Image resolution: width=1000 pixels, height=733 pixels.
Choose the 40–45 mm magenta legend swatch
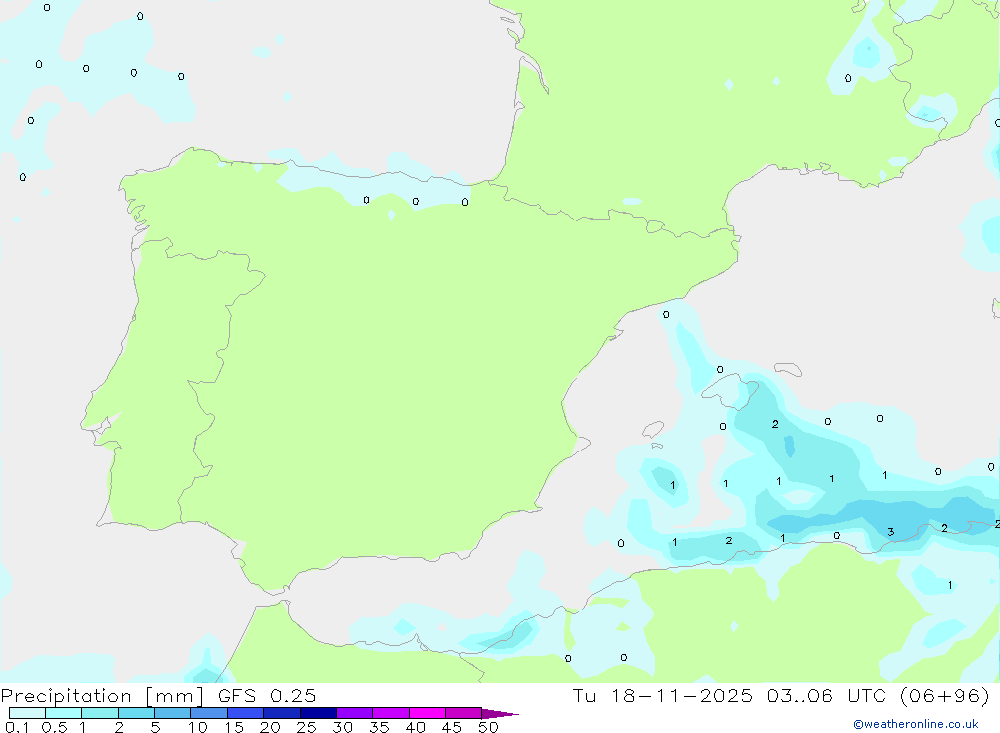click(427, 713)
